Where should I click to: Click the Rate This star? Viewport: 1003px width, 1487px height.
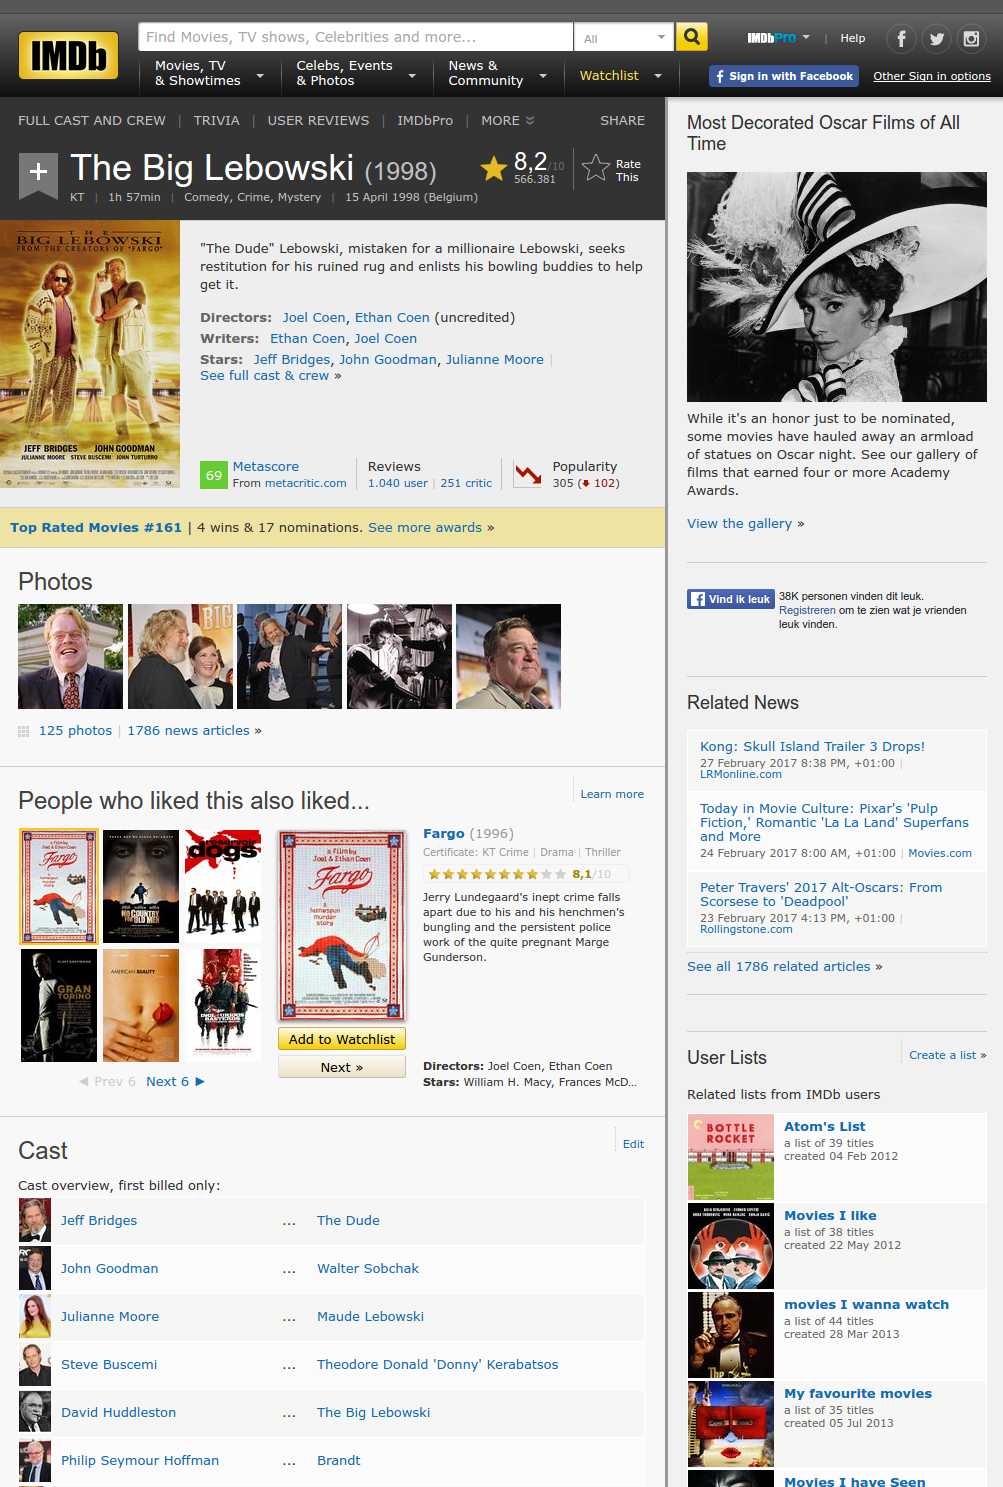tap(596, 168)
